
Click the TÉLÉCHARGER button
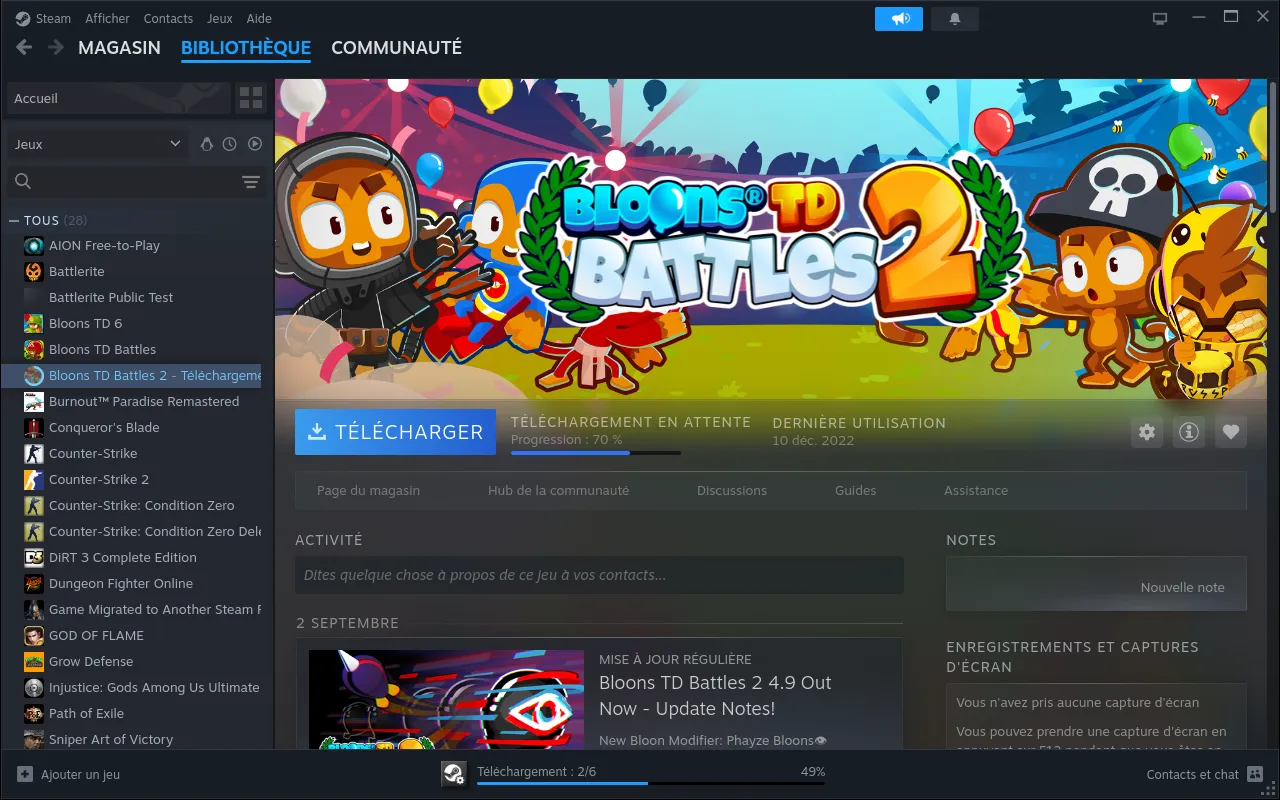pyautogui.click(x=395, y=432)
